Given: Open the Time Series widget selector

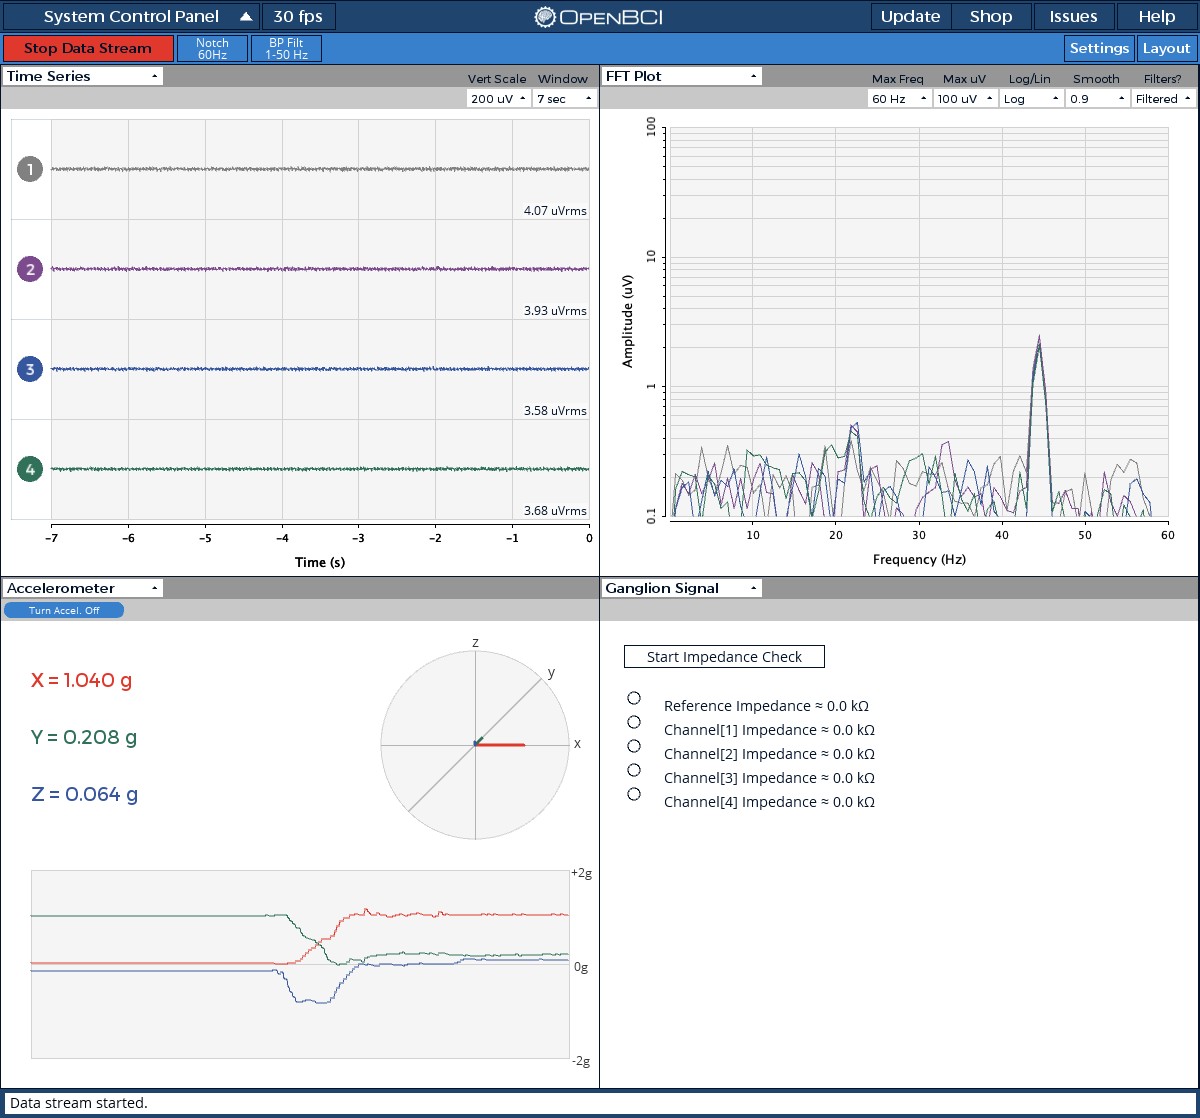Looking at the screenshot, I should point(82,76).
